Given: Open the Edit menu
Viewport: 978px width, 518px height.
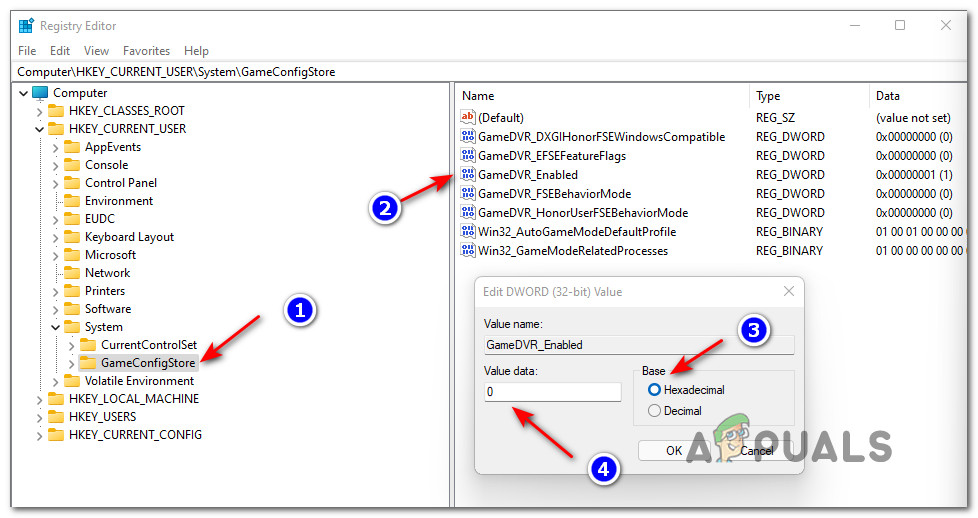Looking at the screenshot, I should [x=60, y=51].
